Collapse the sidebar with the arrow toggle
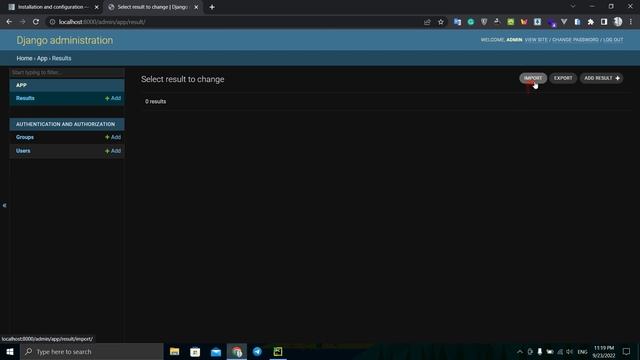The image size is (640, 360). tap(4, 205)
